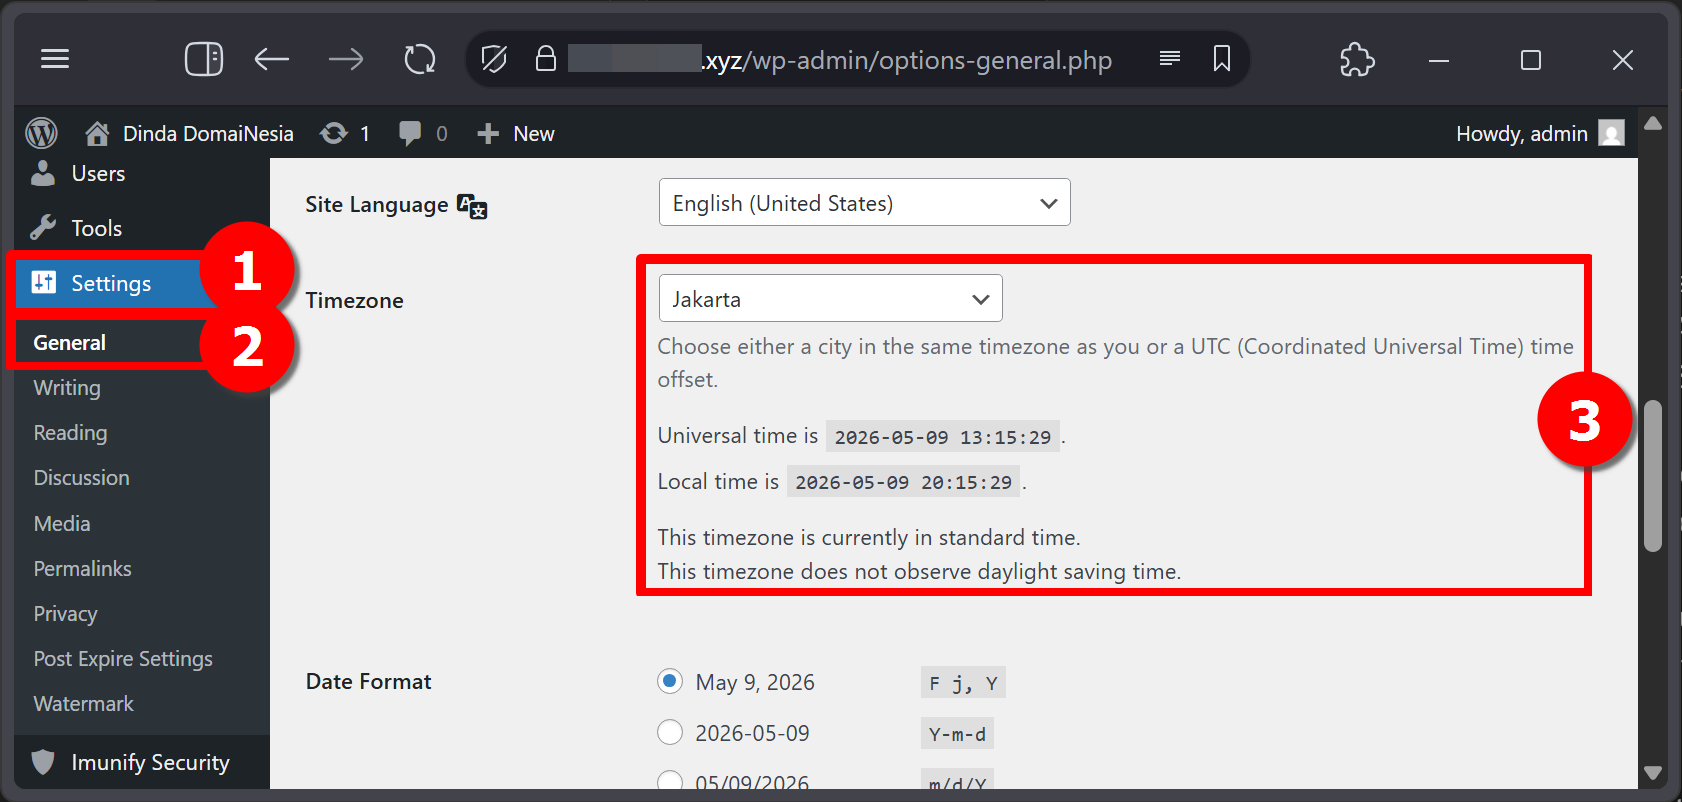
Task: Click the 'Y-m-d' format code
Action: [x=957, y=733]
